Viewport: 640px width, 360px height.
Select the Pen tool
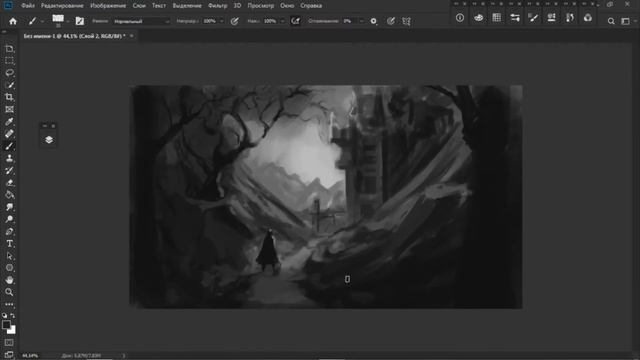point(9,231)
